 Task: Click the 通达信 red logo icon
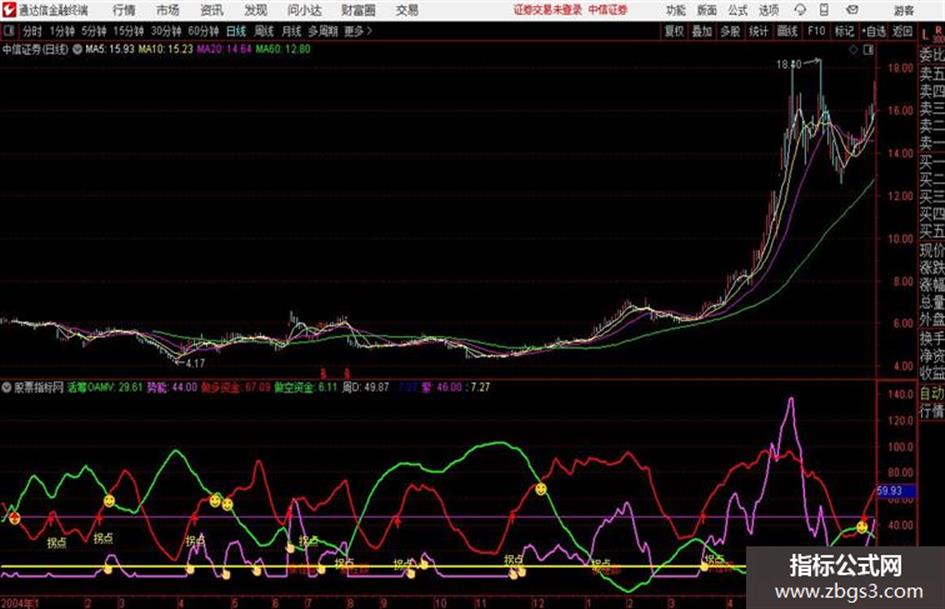9,10
